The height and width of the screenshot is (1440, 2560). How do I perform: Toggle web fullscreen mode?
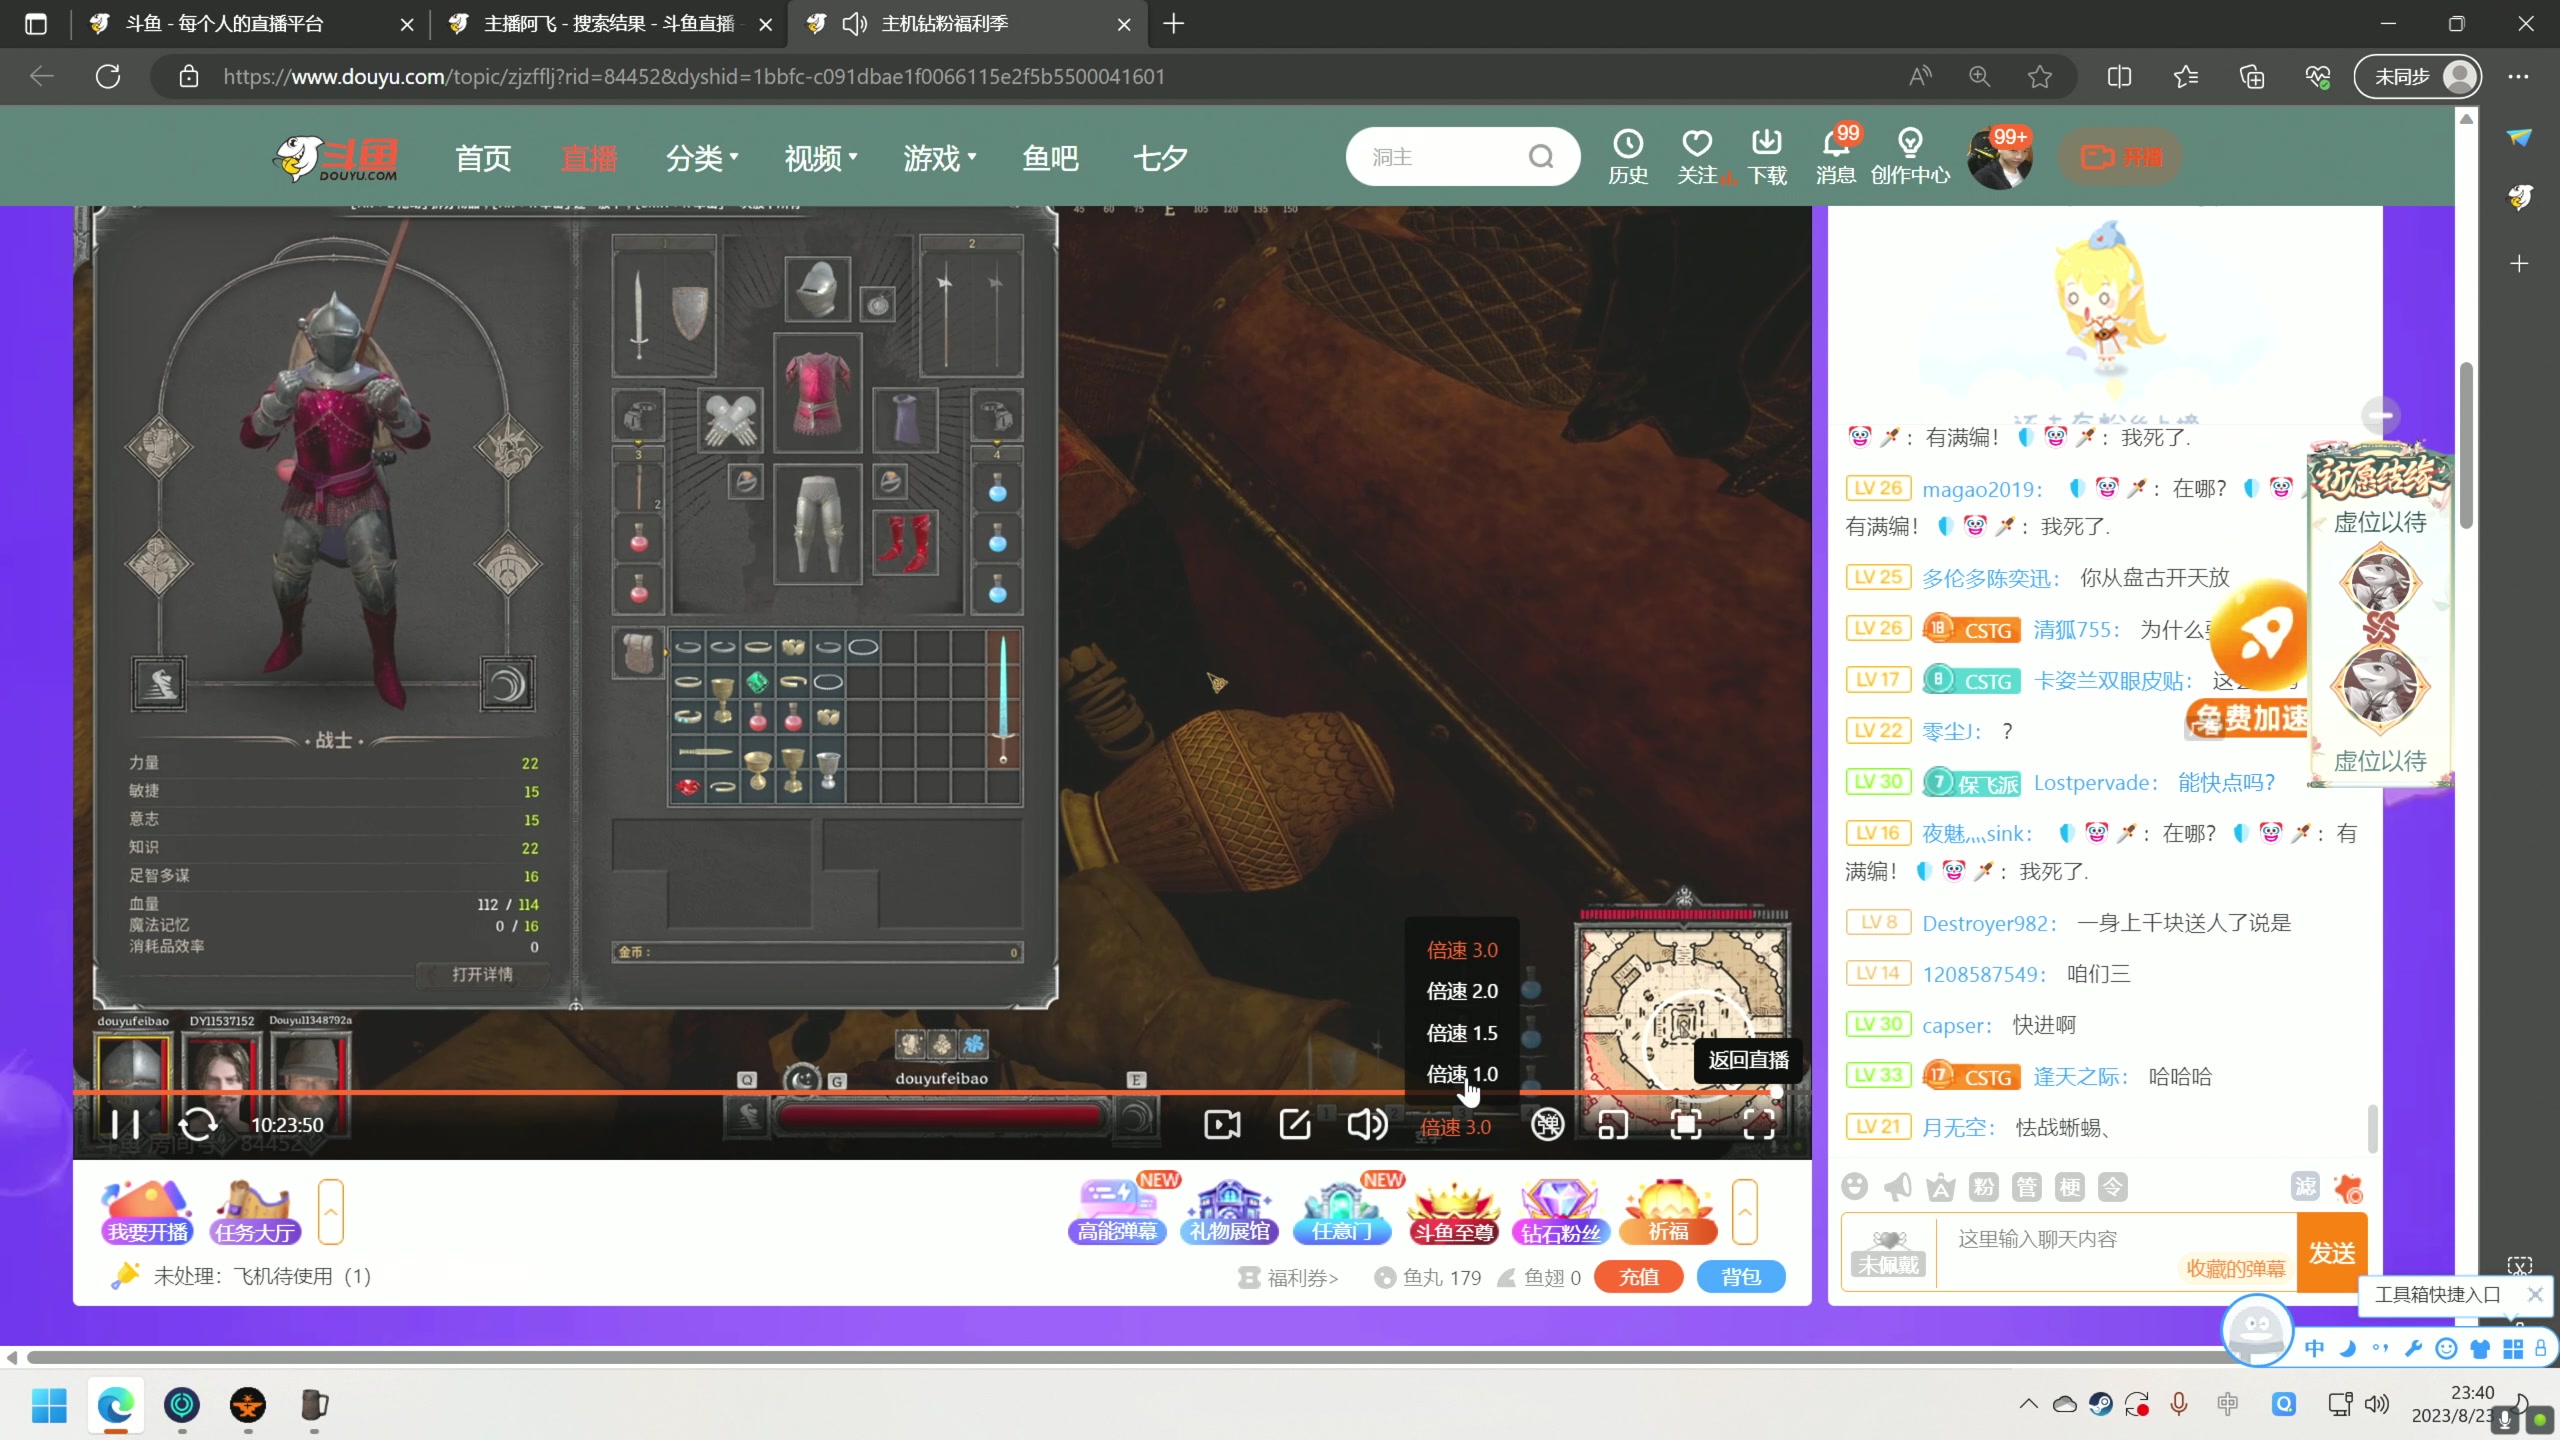(1686, 1125)
